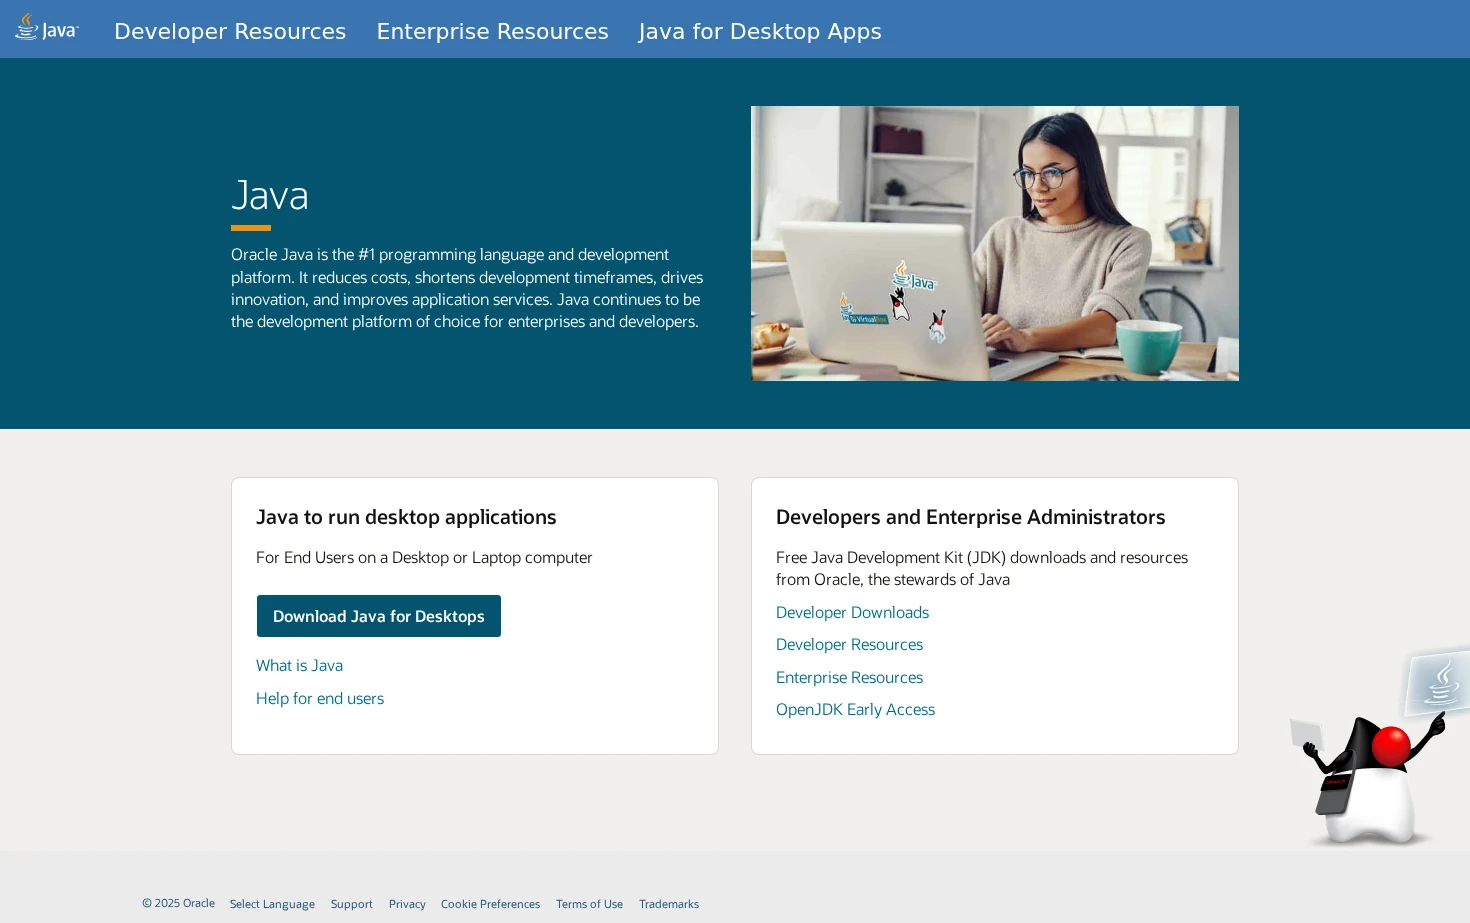Click the Oracle Java intro paragraph
This screenshot has width=1470, height=923.
467,288
